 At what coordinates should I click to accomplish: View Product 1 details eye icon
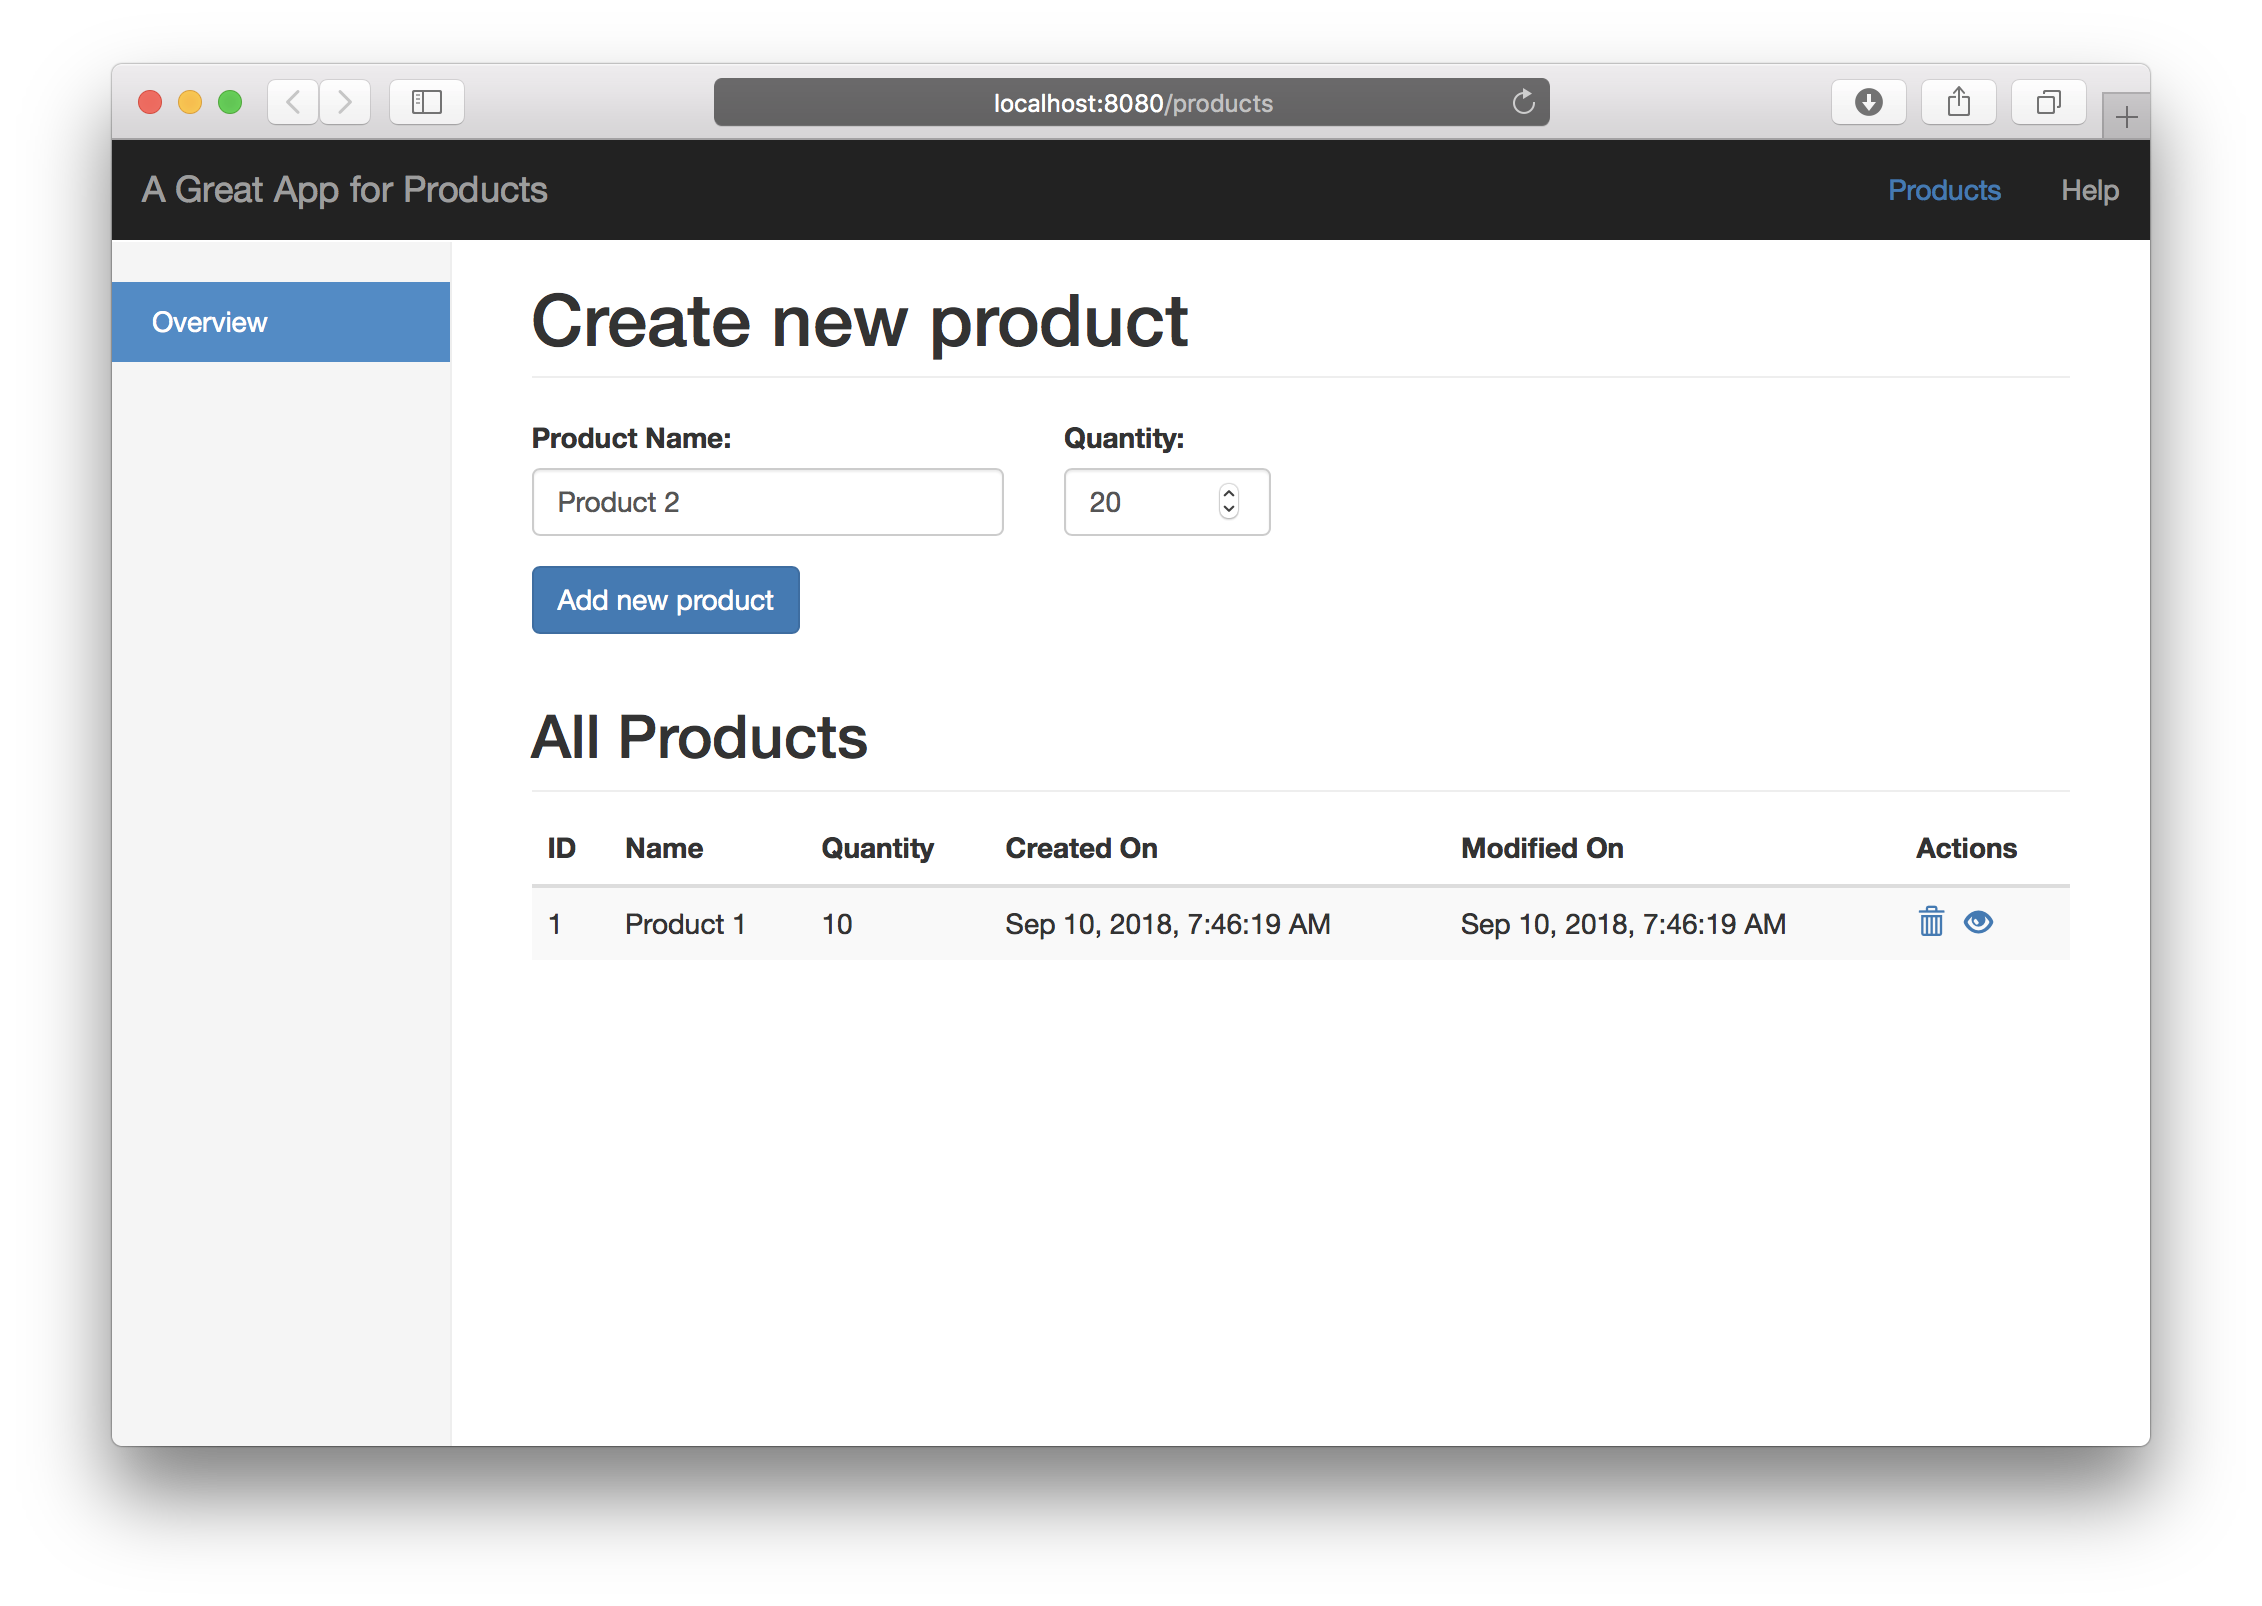coord(1978,921)
